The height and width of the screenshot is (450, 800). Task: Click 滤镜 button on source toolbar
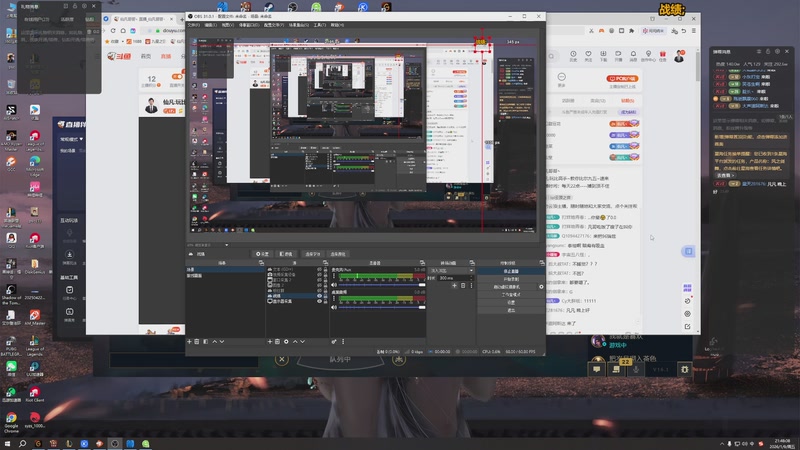pos(286,254)
